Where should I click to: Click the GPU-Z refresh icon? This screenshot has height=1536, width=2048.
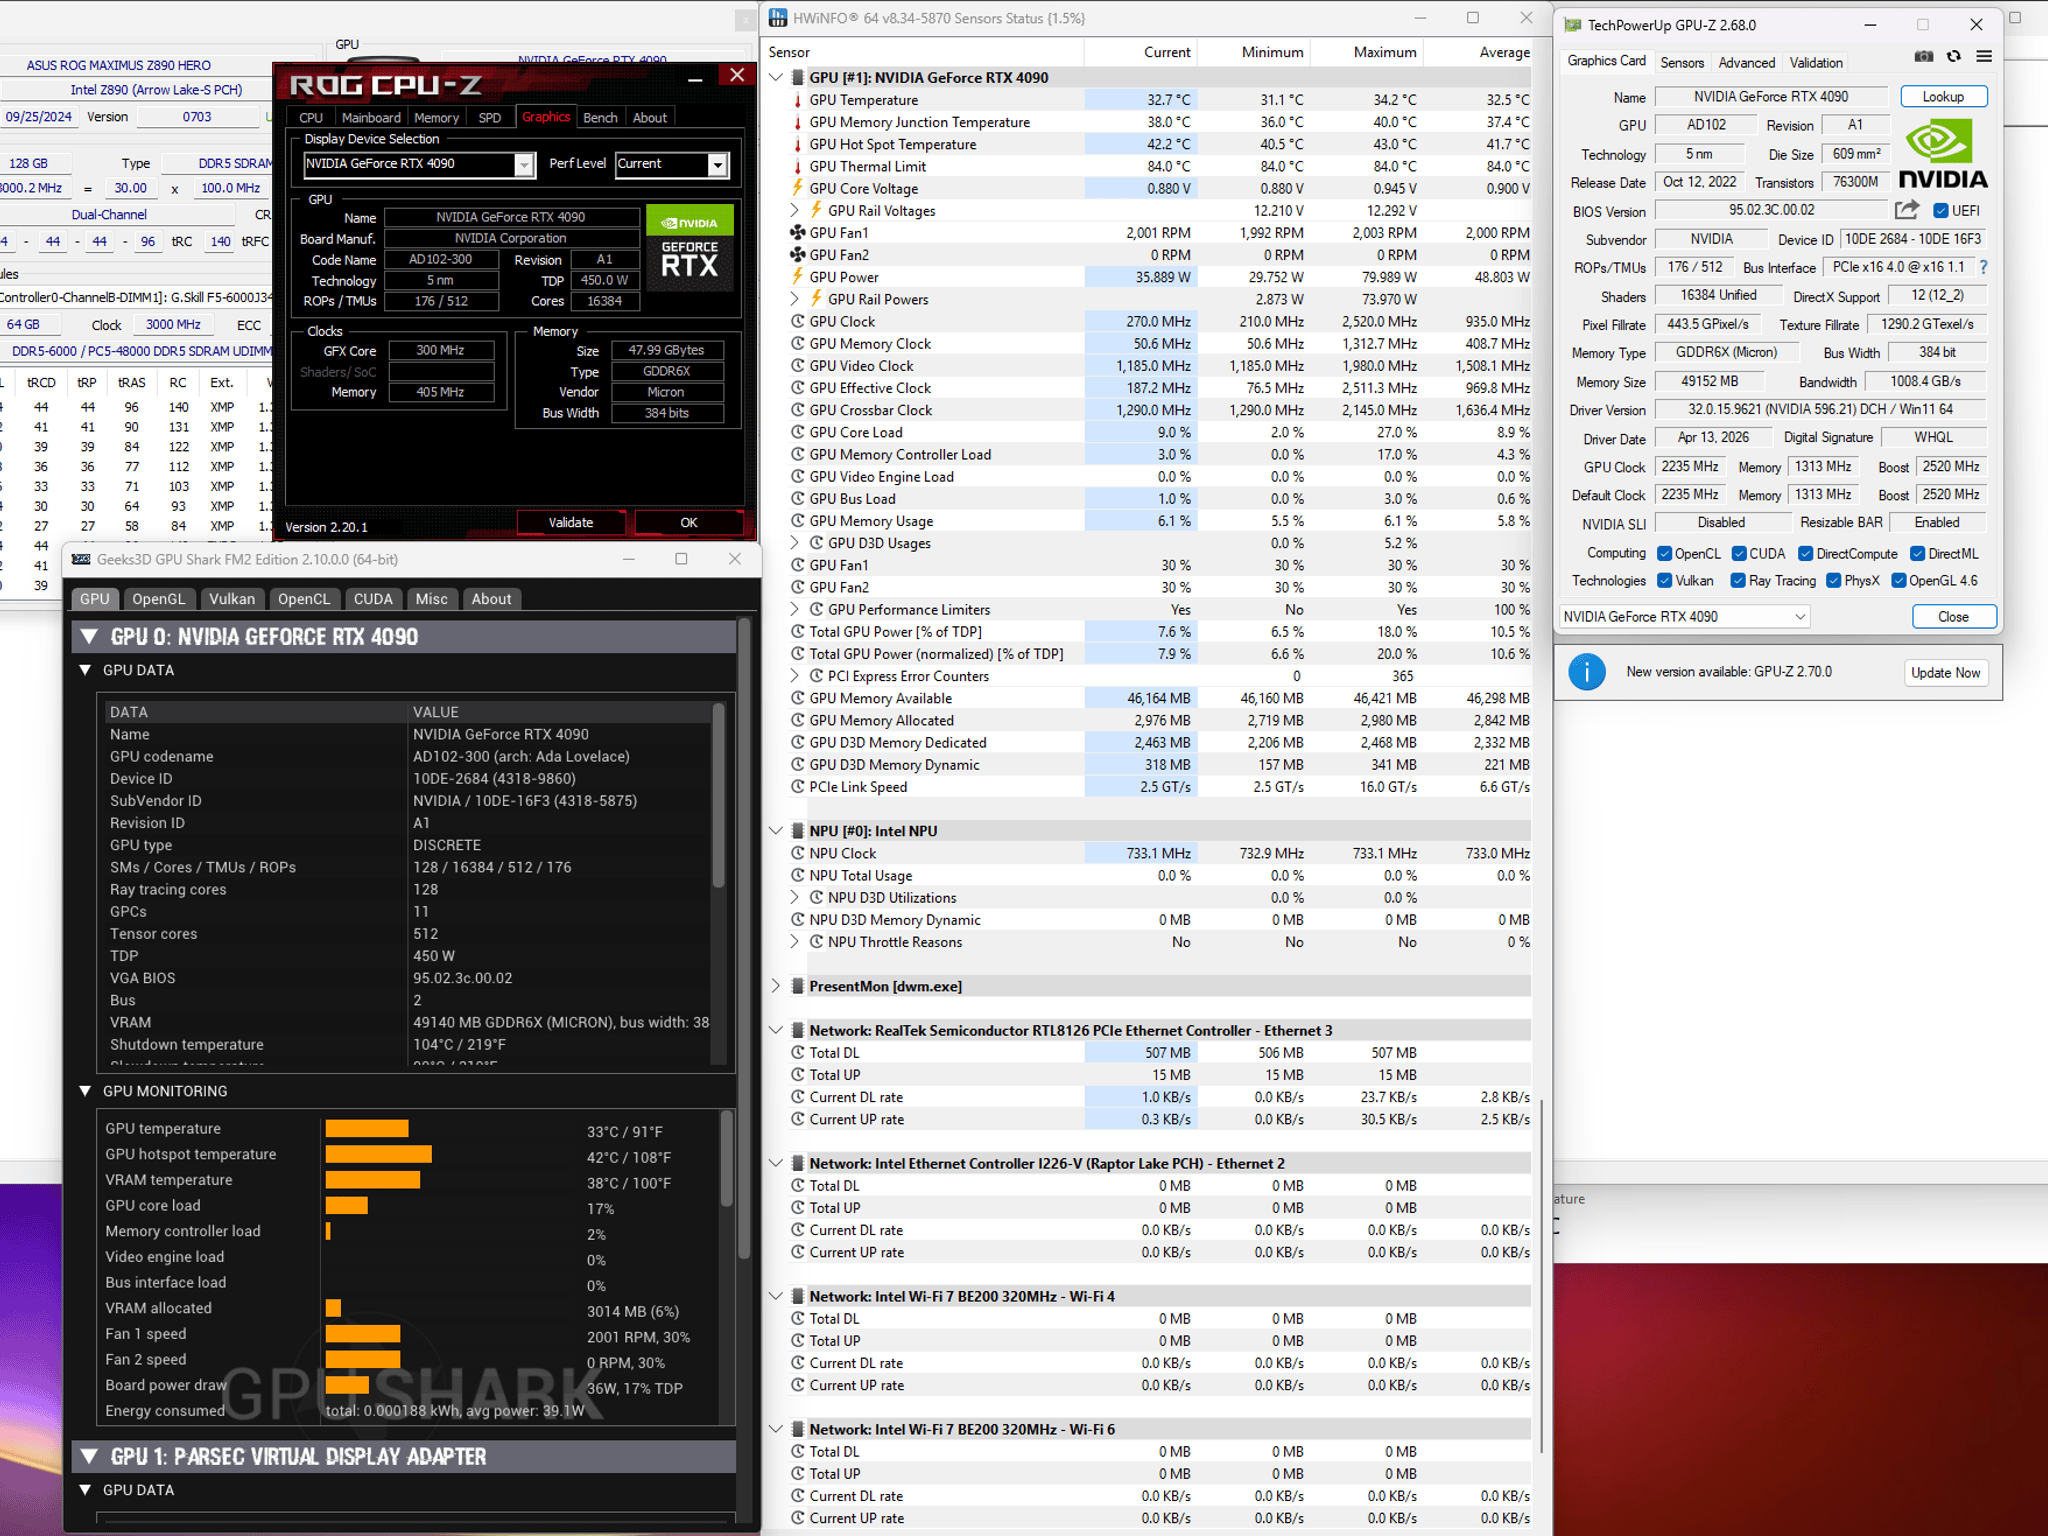point(1953,57)
